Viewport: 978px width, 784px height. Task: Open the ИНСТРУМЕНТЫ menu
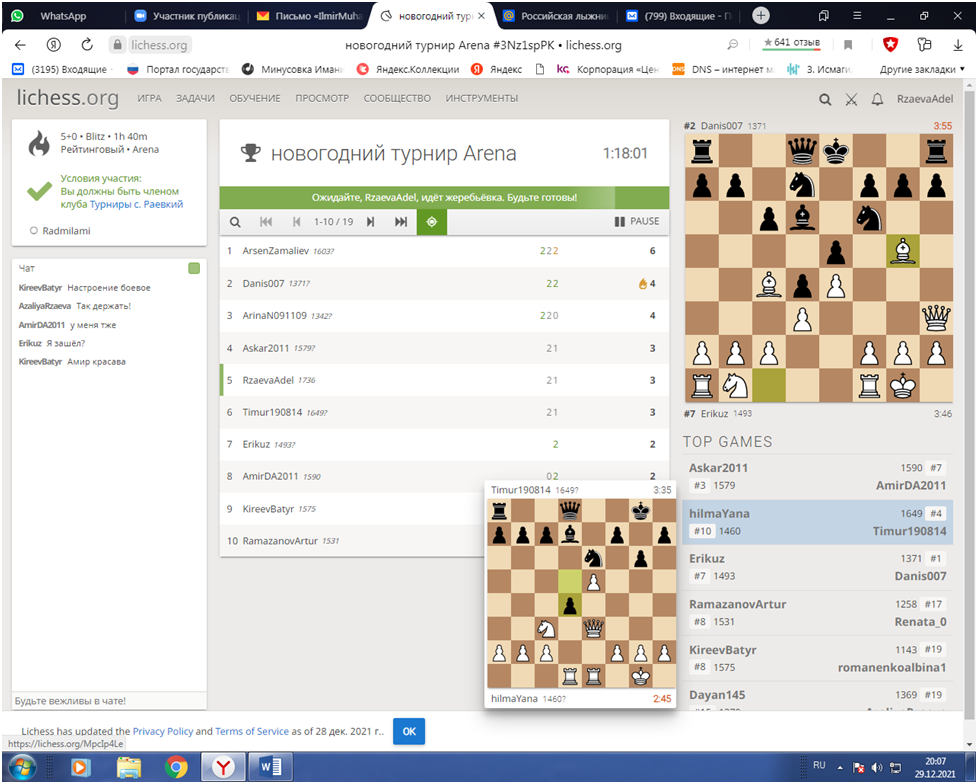482,98
